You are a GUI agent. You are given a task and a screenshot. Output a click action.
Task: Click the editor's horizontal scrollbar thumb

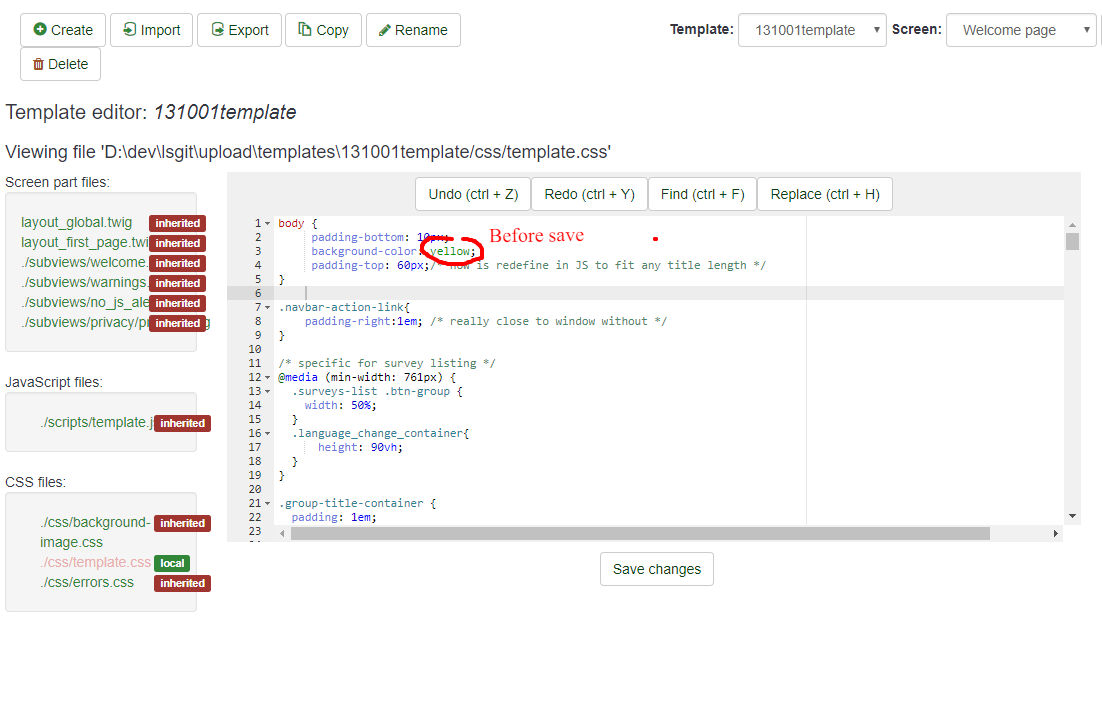[x=640, y=534]
